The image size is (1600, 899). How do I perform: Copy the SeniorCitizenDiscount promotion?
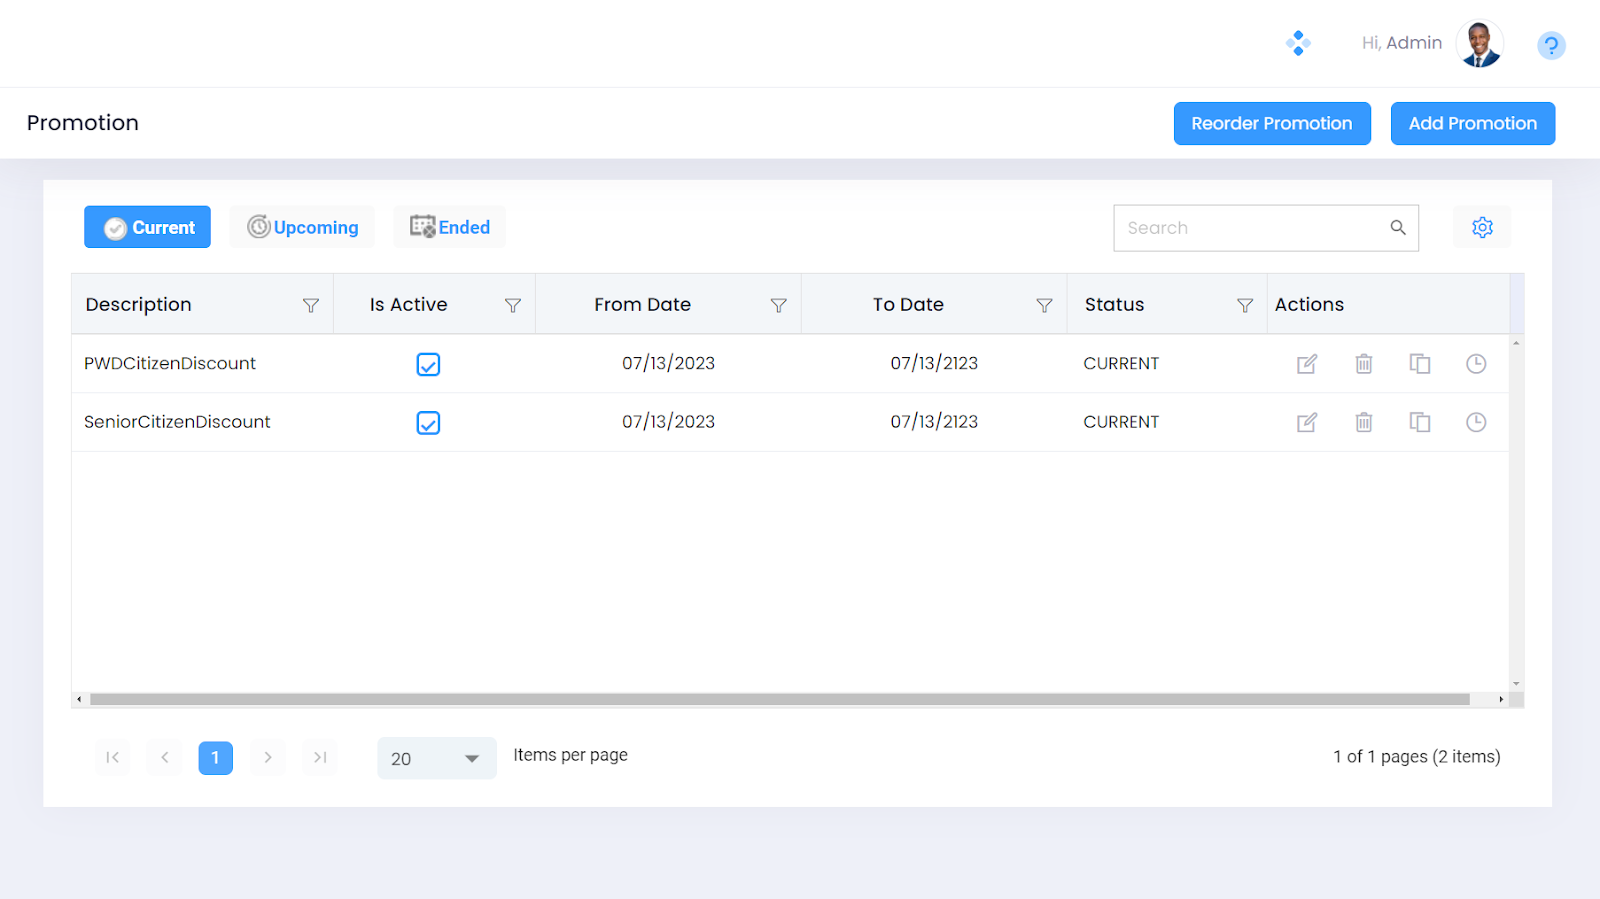point(1419,422)
